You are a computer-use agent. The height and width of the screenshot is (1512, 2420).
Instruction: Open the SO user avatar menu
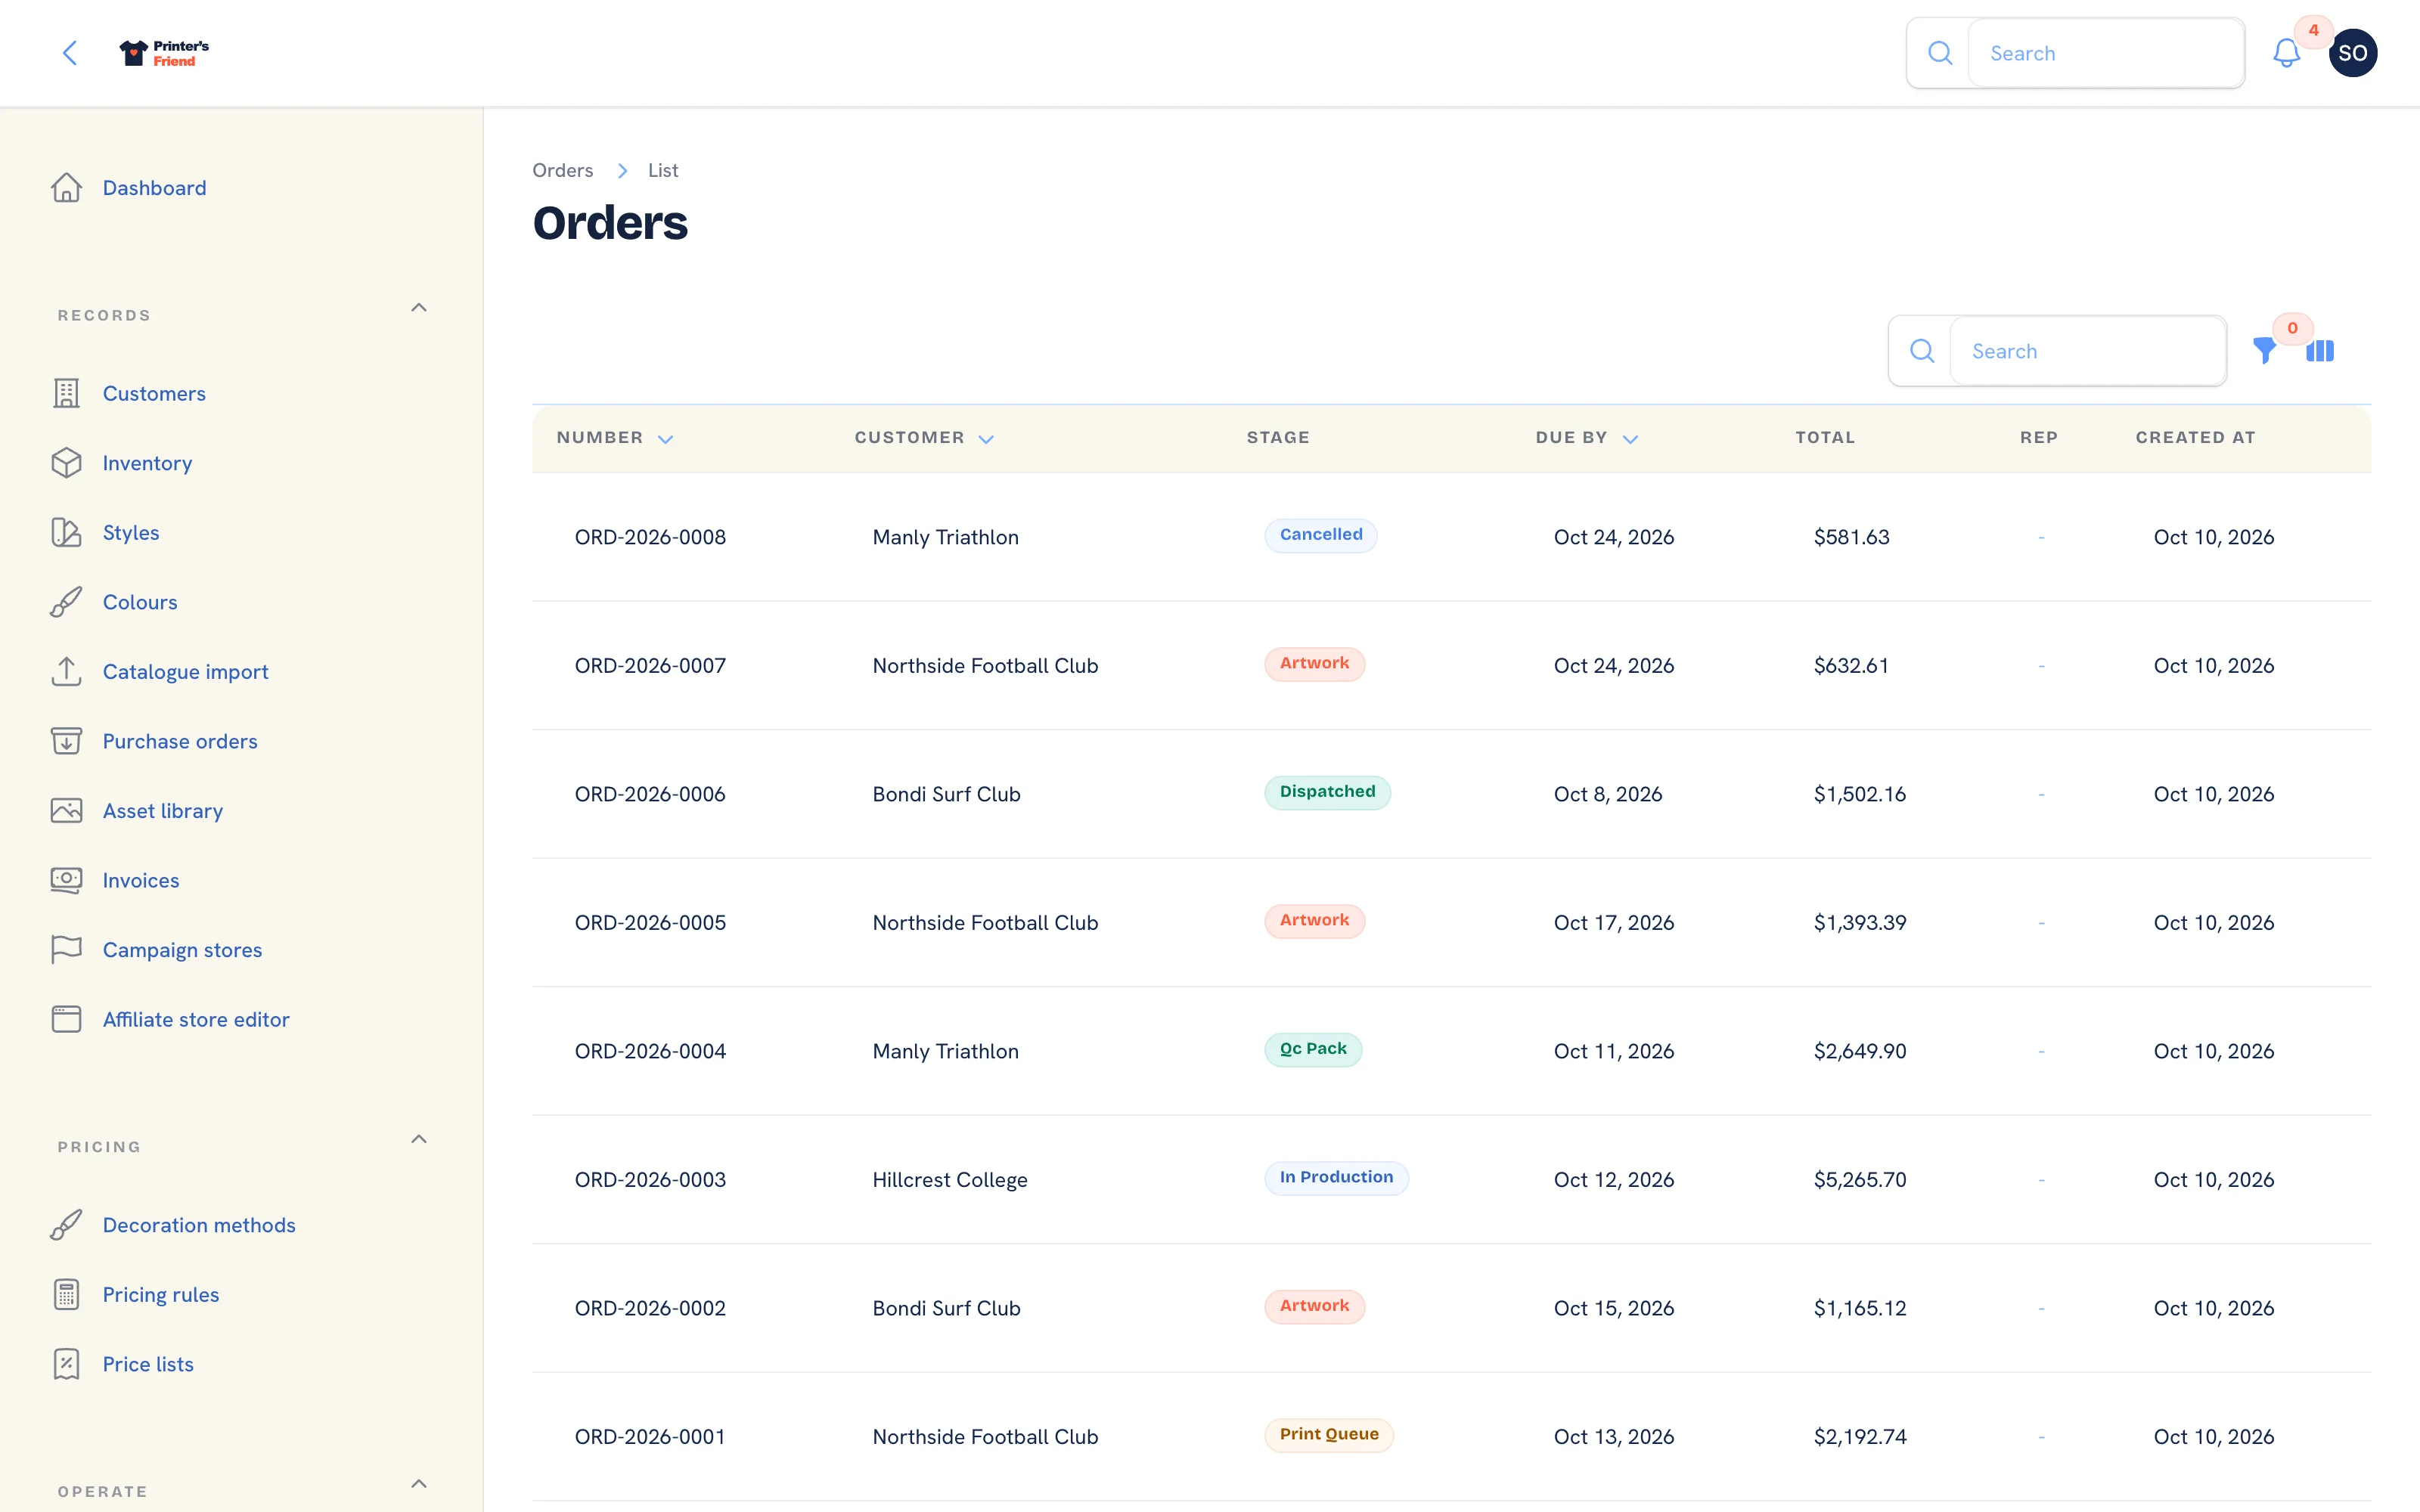pos(2352,53)
